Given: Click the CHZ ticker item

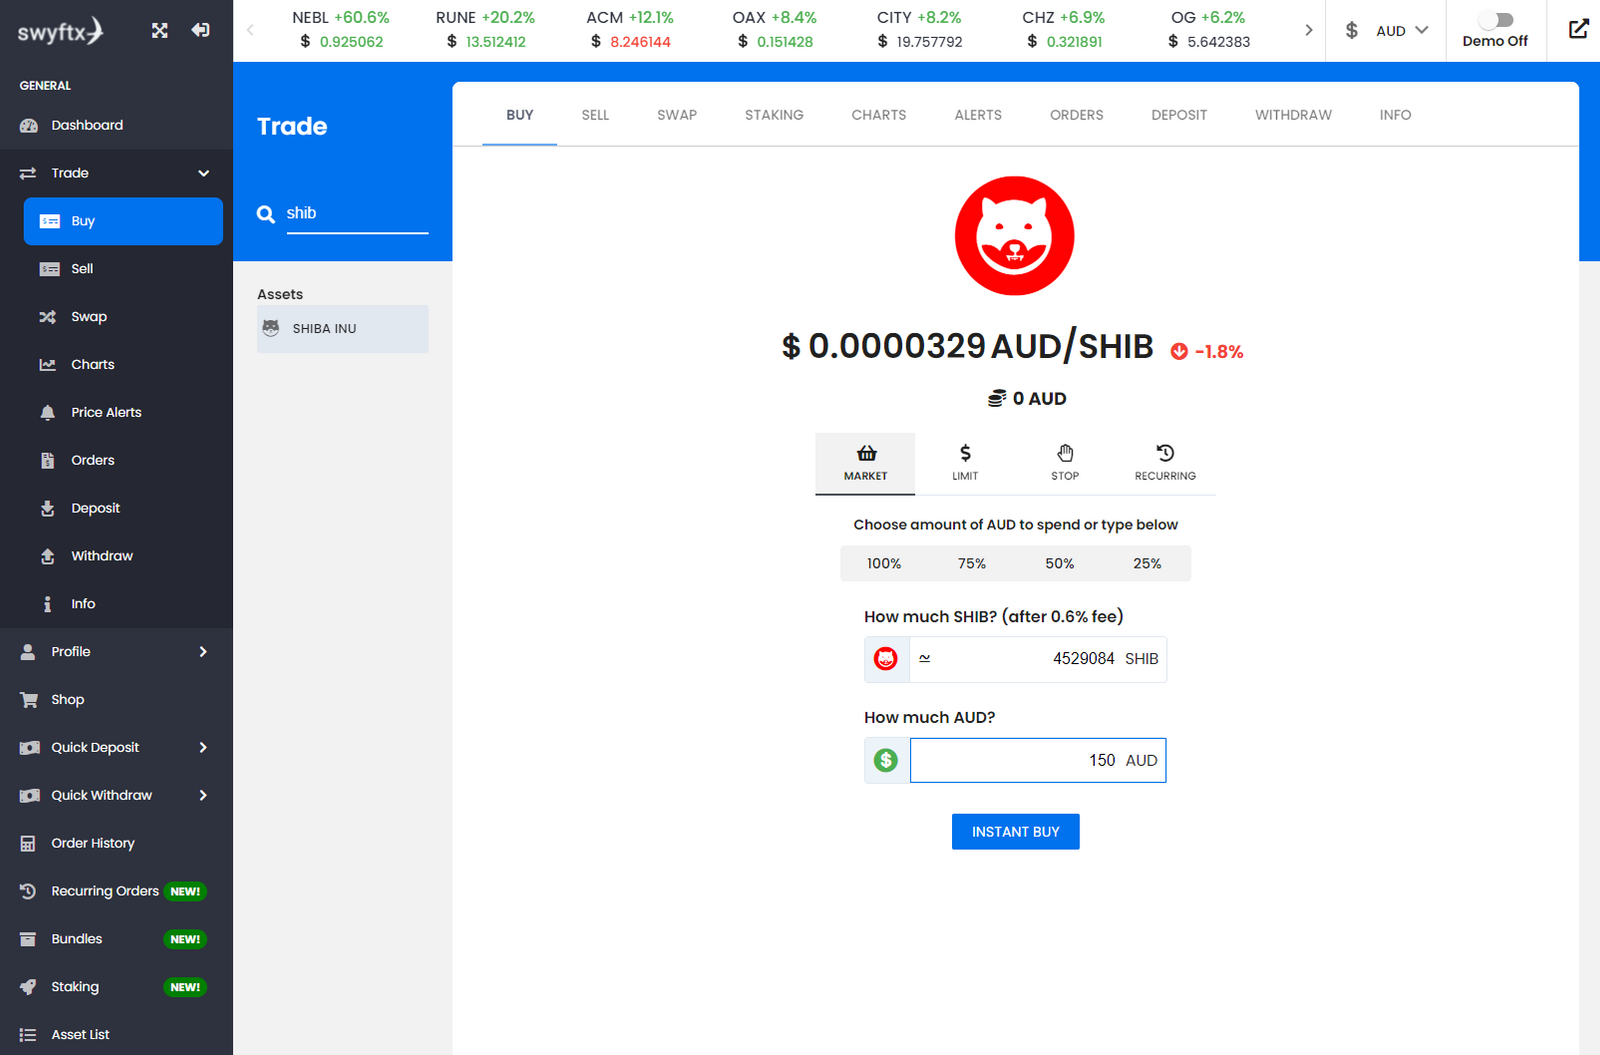Looking at the screenshot, I should coord(1063,30).
